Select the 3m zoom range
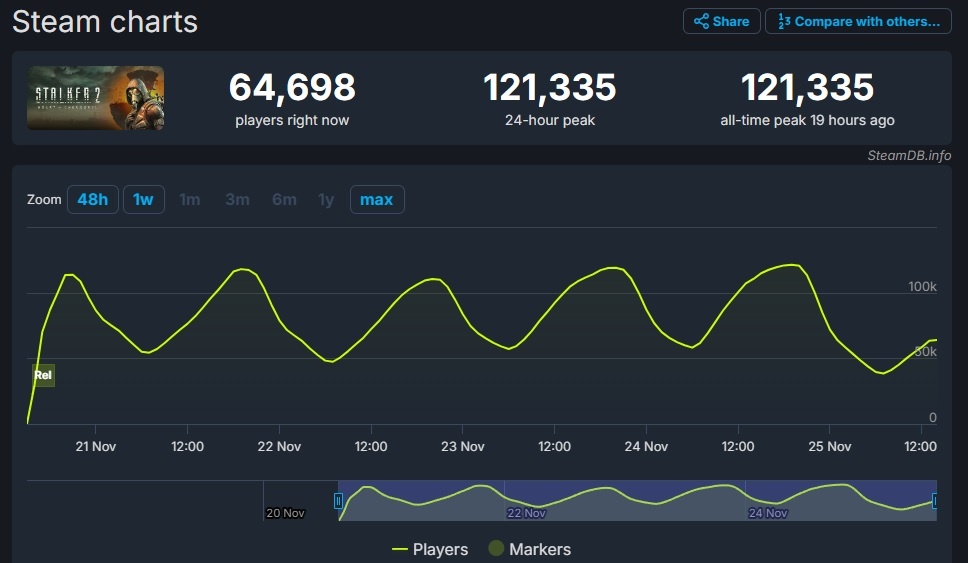The image size is (968, 563). pos(237,199)
